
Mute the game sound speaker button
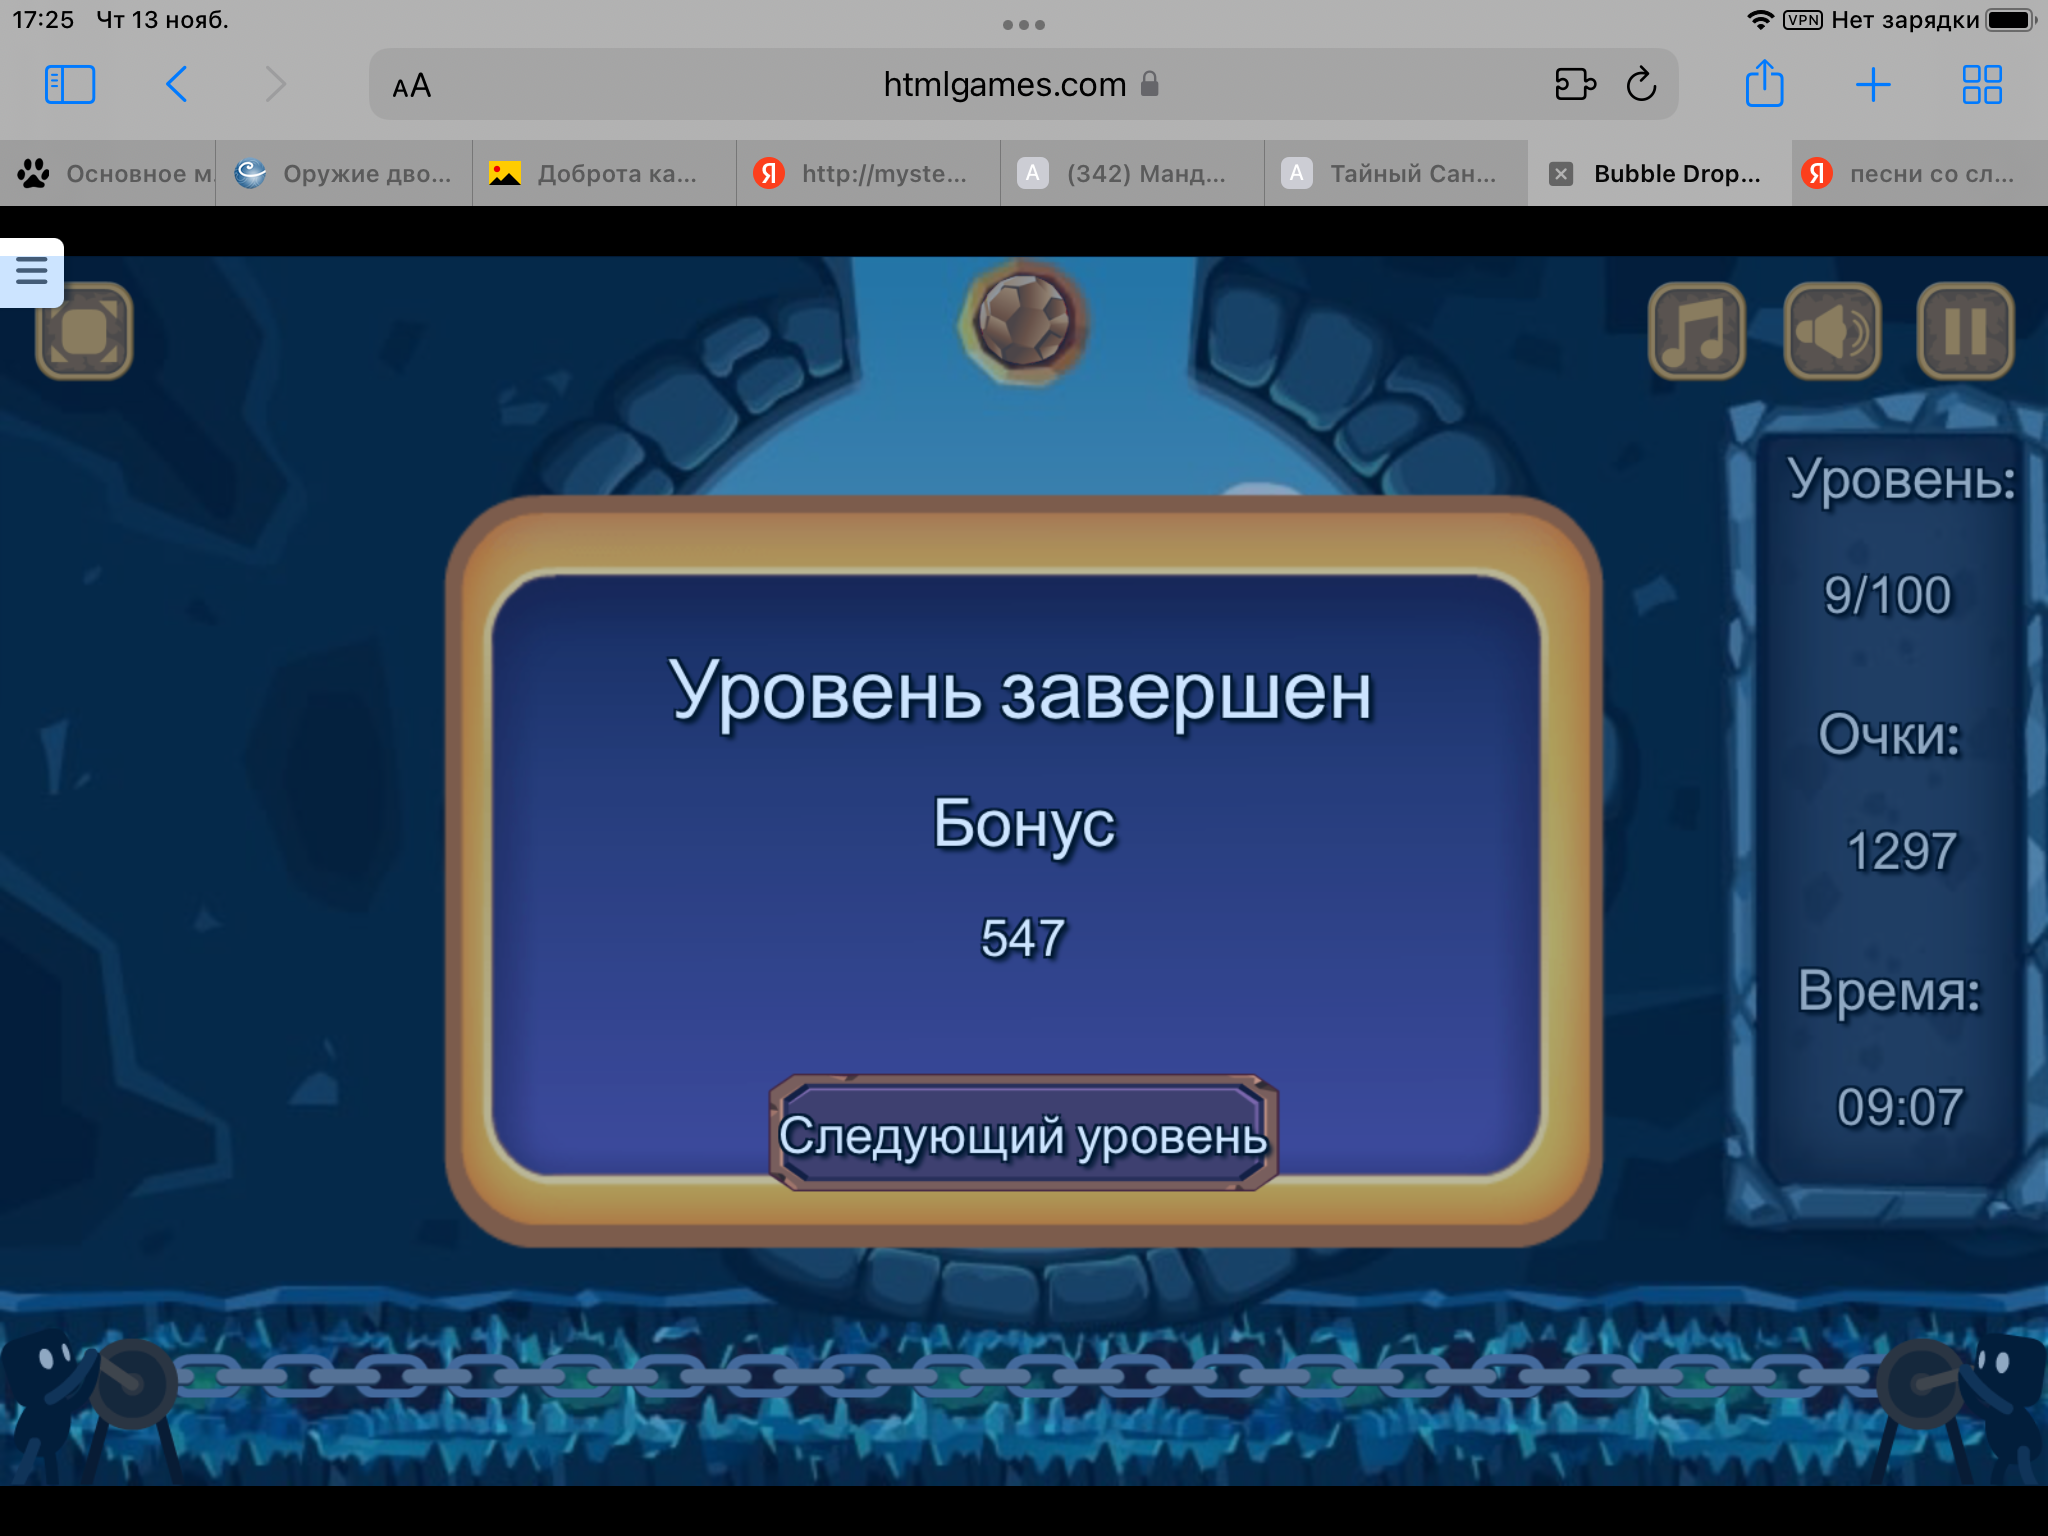click(1832, 331)
